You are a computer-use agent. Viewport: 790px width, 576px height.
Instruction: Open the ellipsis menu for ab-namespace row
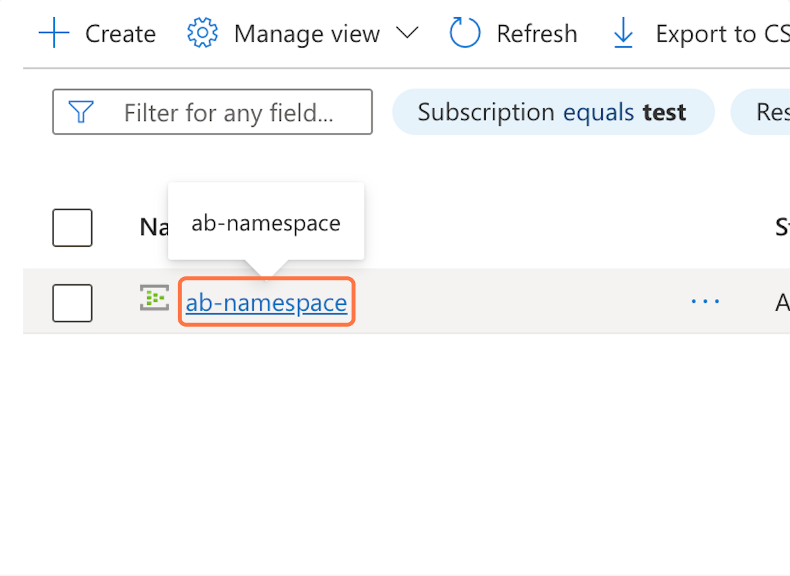(x=705, y=301)
